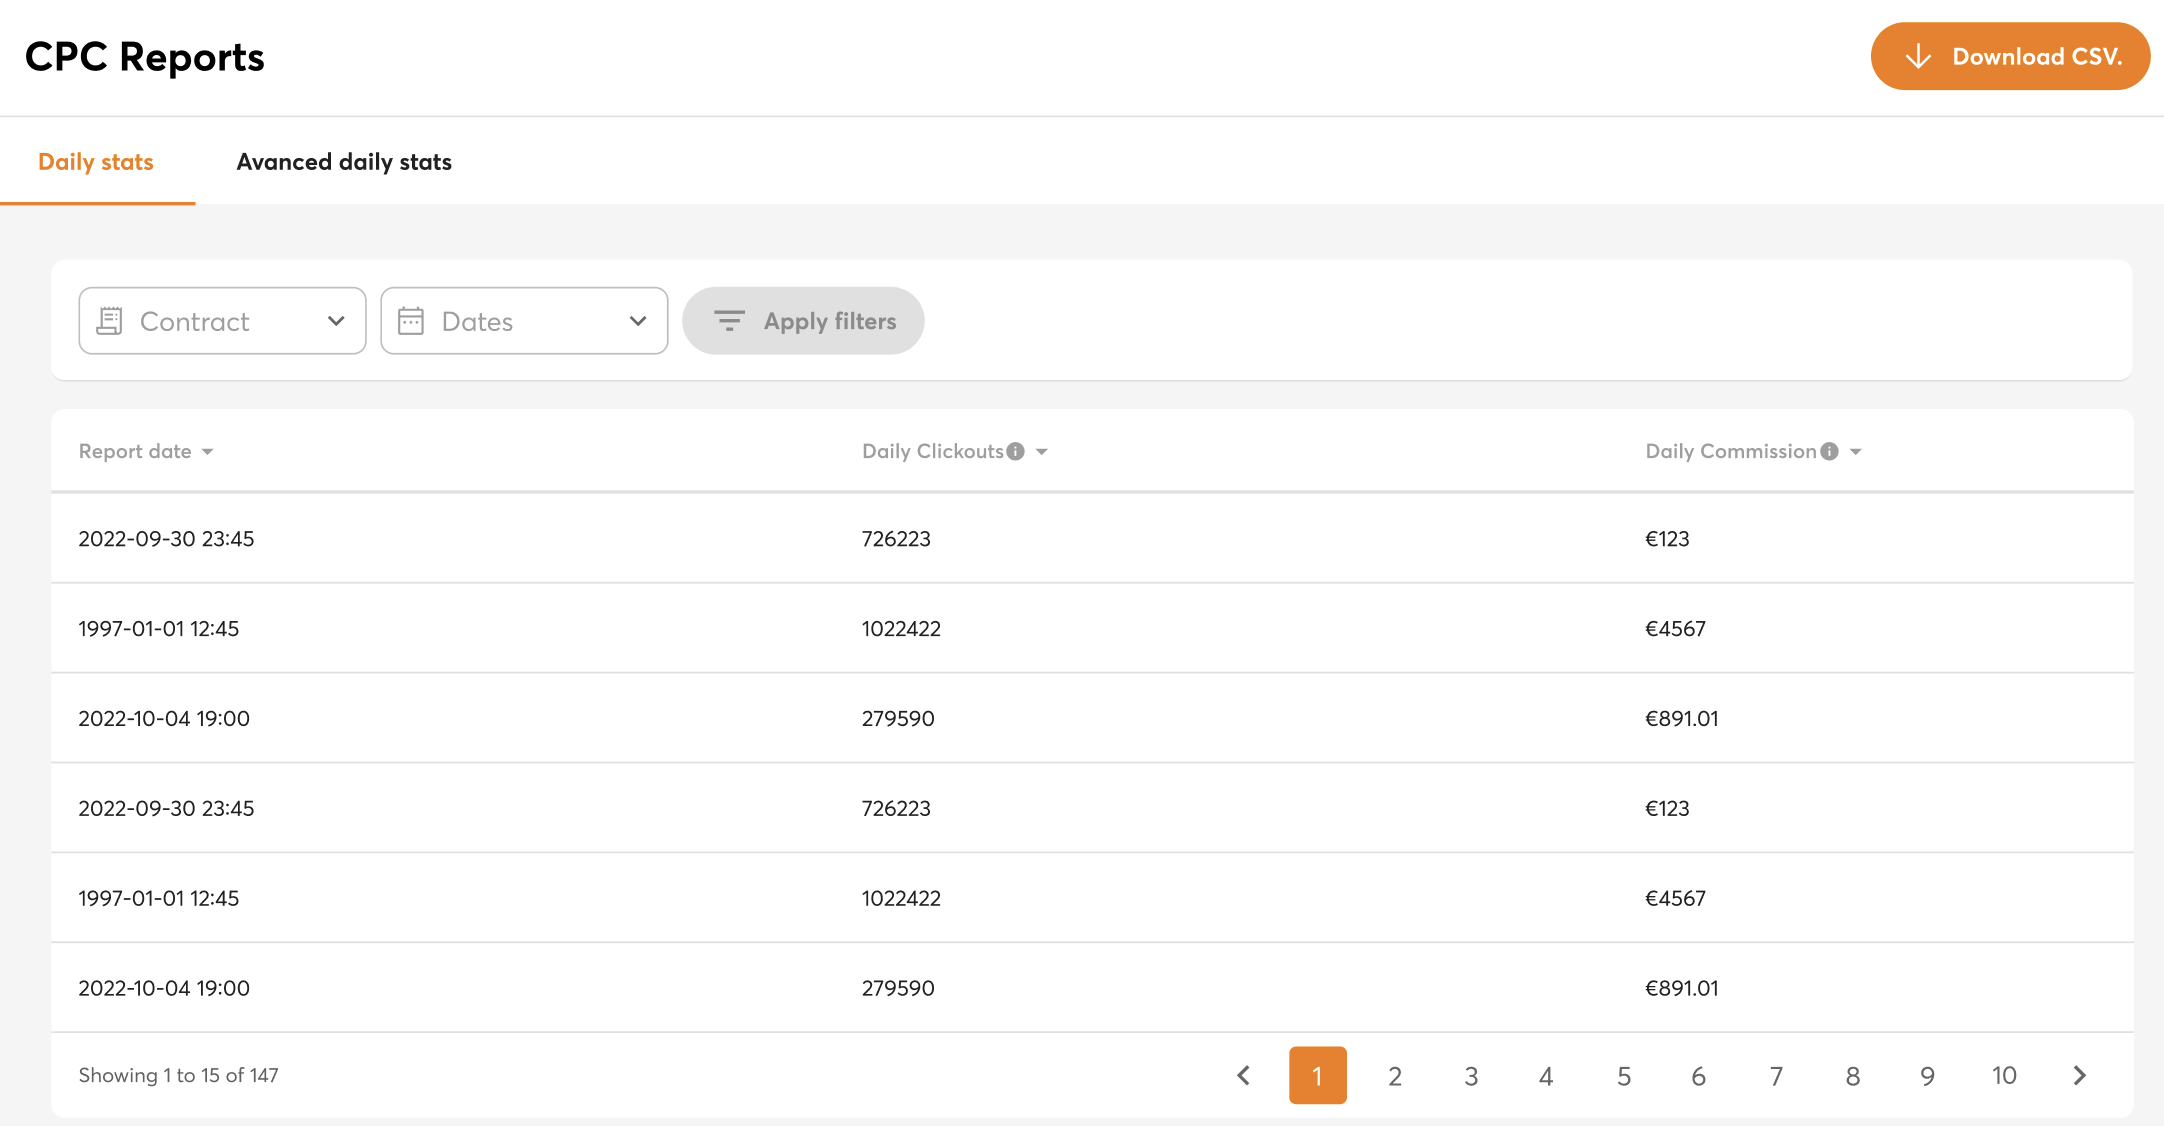2164x1126 pixels.
Task: Open the Avanced daily stats tab
Action: click(344, 162)
